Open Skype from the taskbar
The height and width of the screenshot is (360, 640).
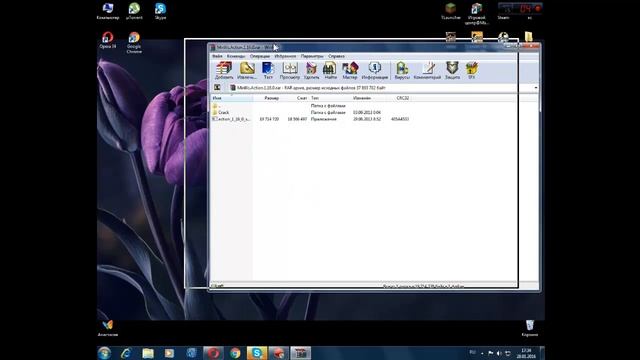click(257, 353)
